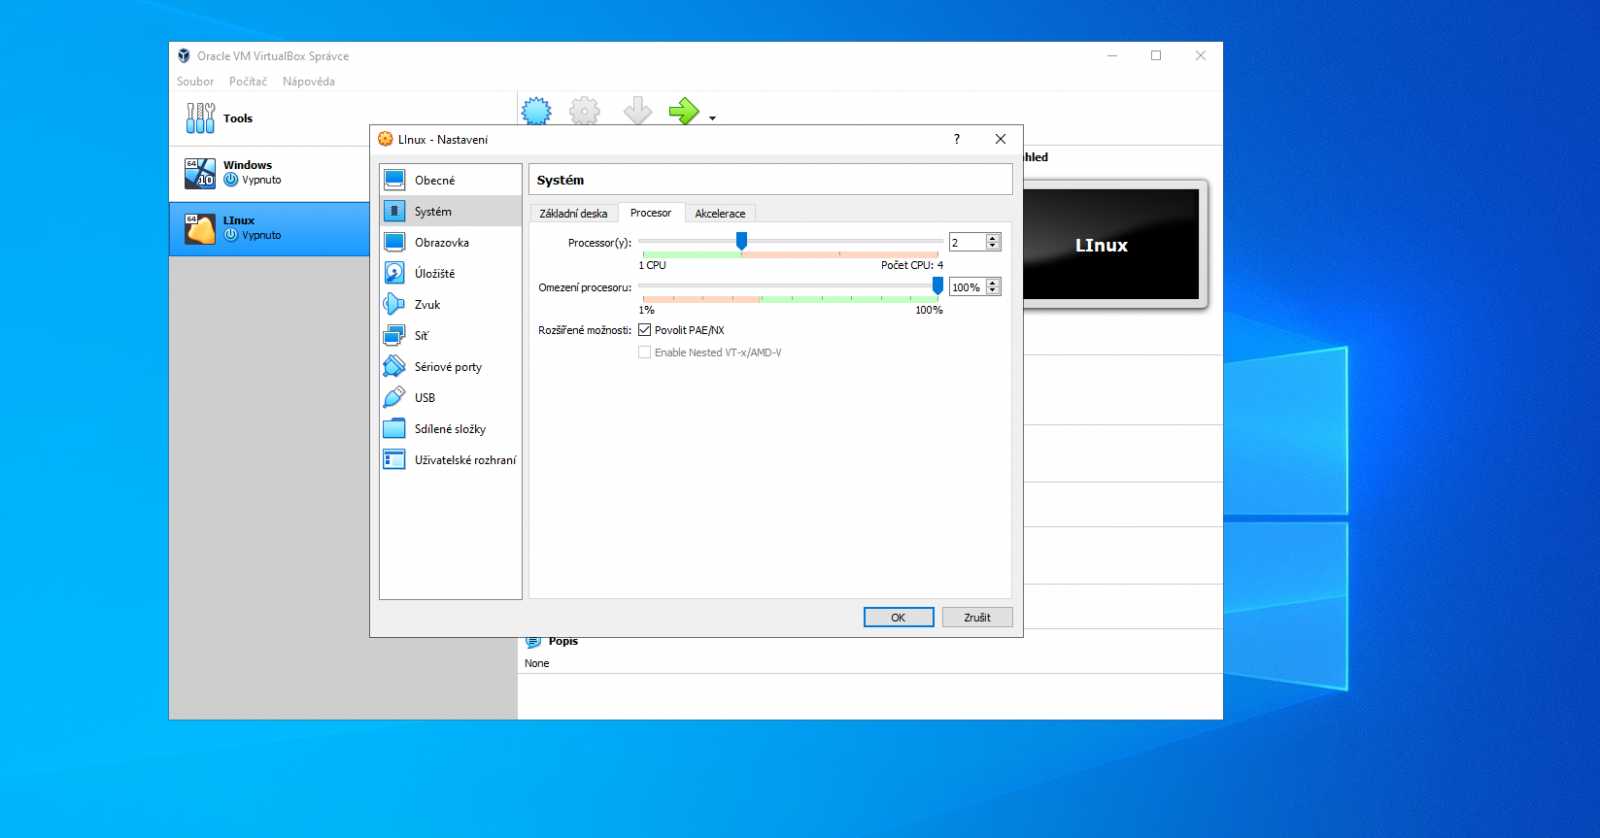Open the Obecné settings category
1600x838 pixels.
click(x=451, y=180)
